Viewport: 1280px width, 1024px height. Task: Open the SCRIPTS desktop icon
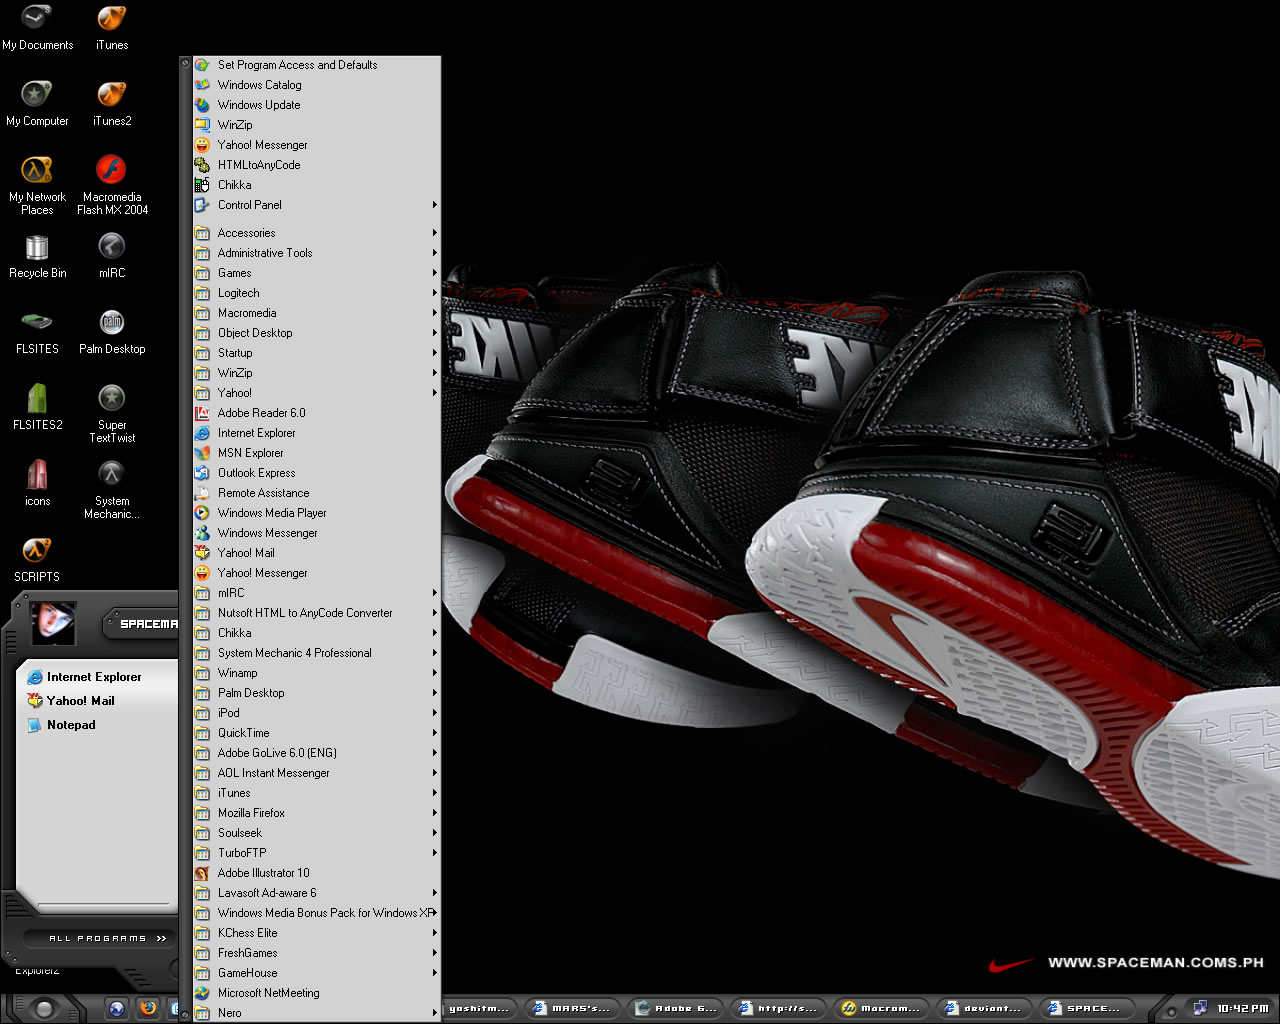point(37,559)
